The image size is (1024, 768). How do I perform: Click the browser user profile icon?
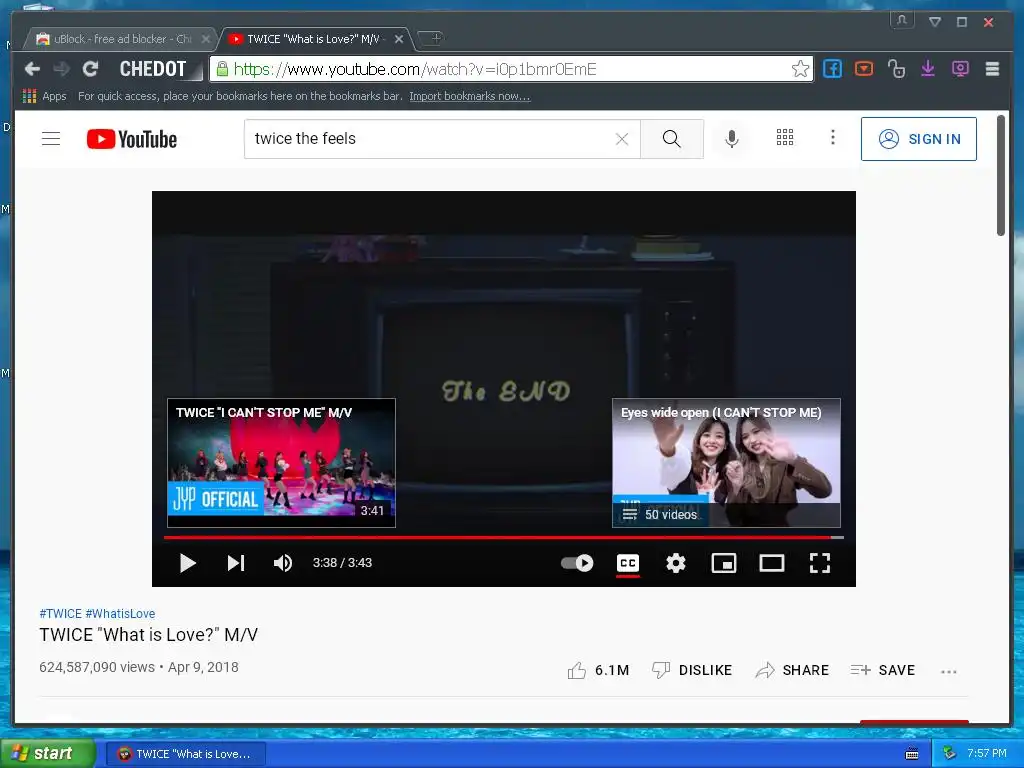tap(902, 20)
